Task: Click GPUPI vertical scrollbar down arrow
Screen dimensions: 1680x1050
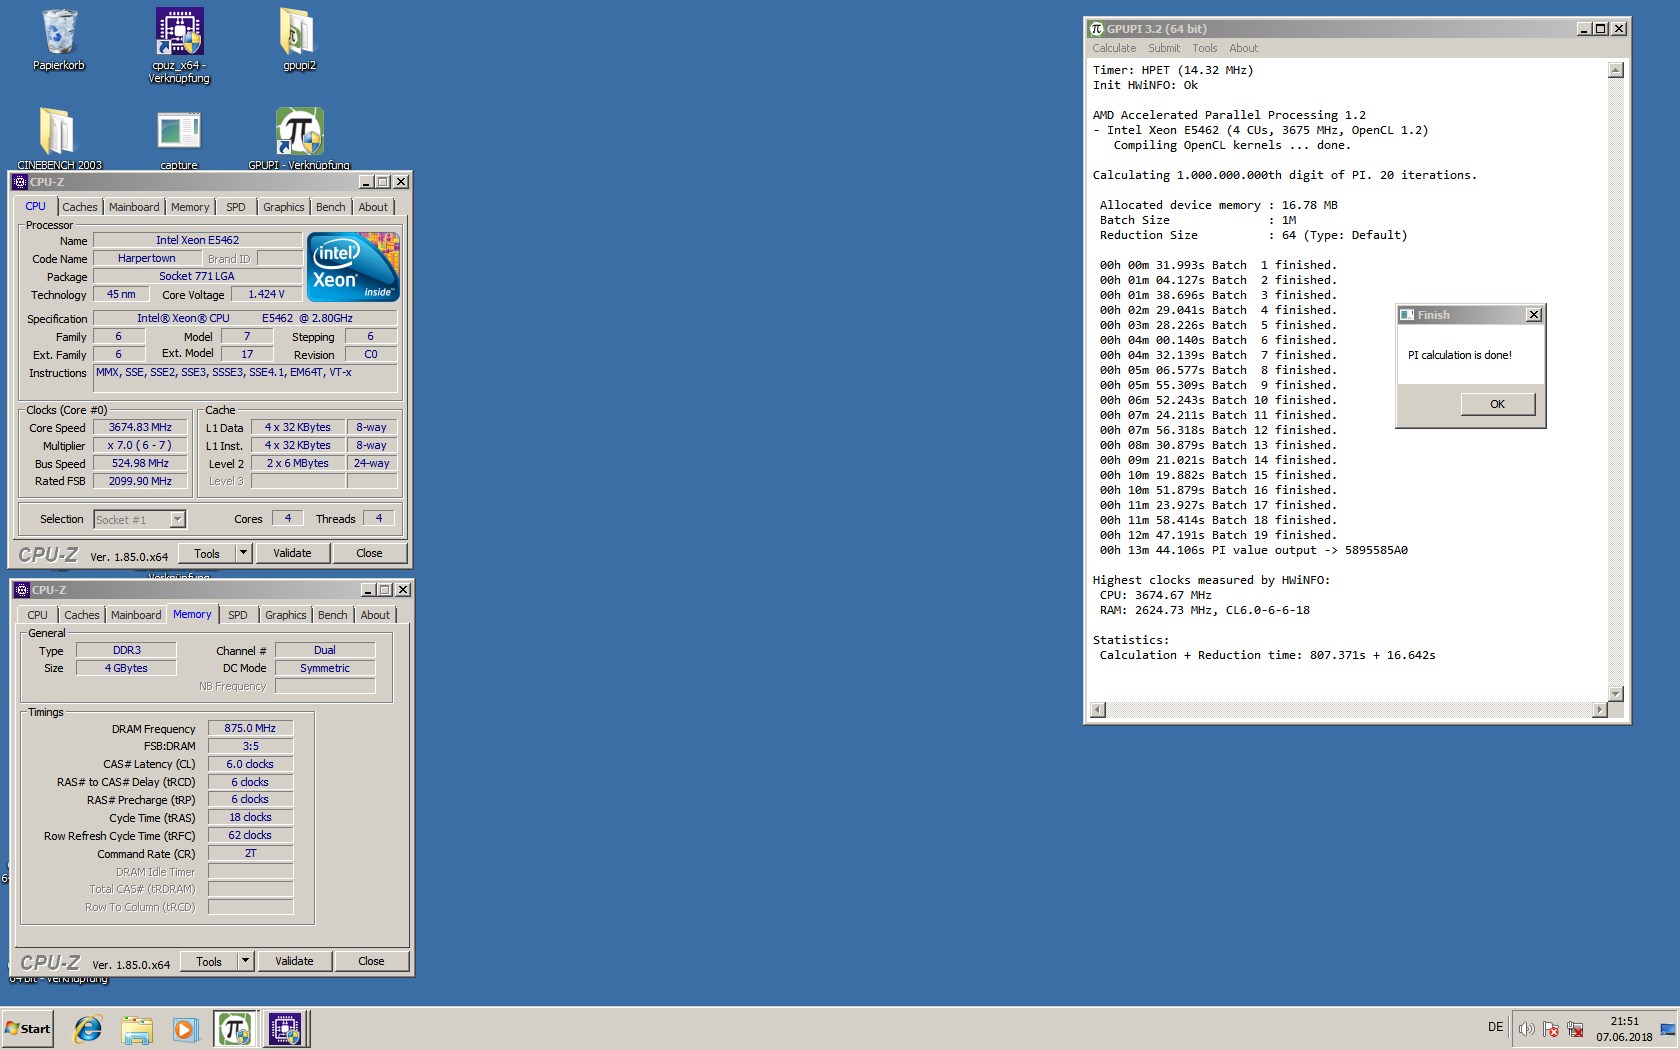Action: (1615, 694)
